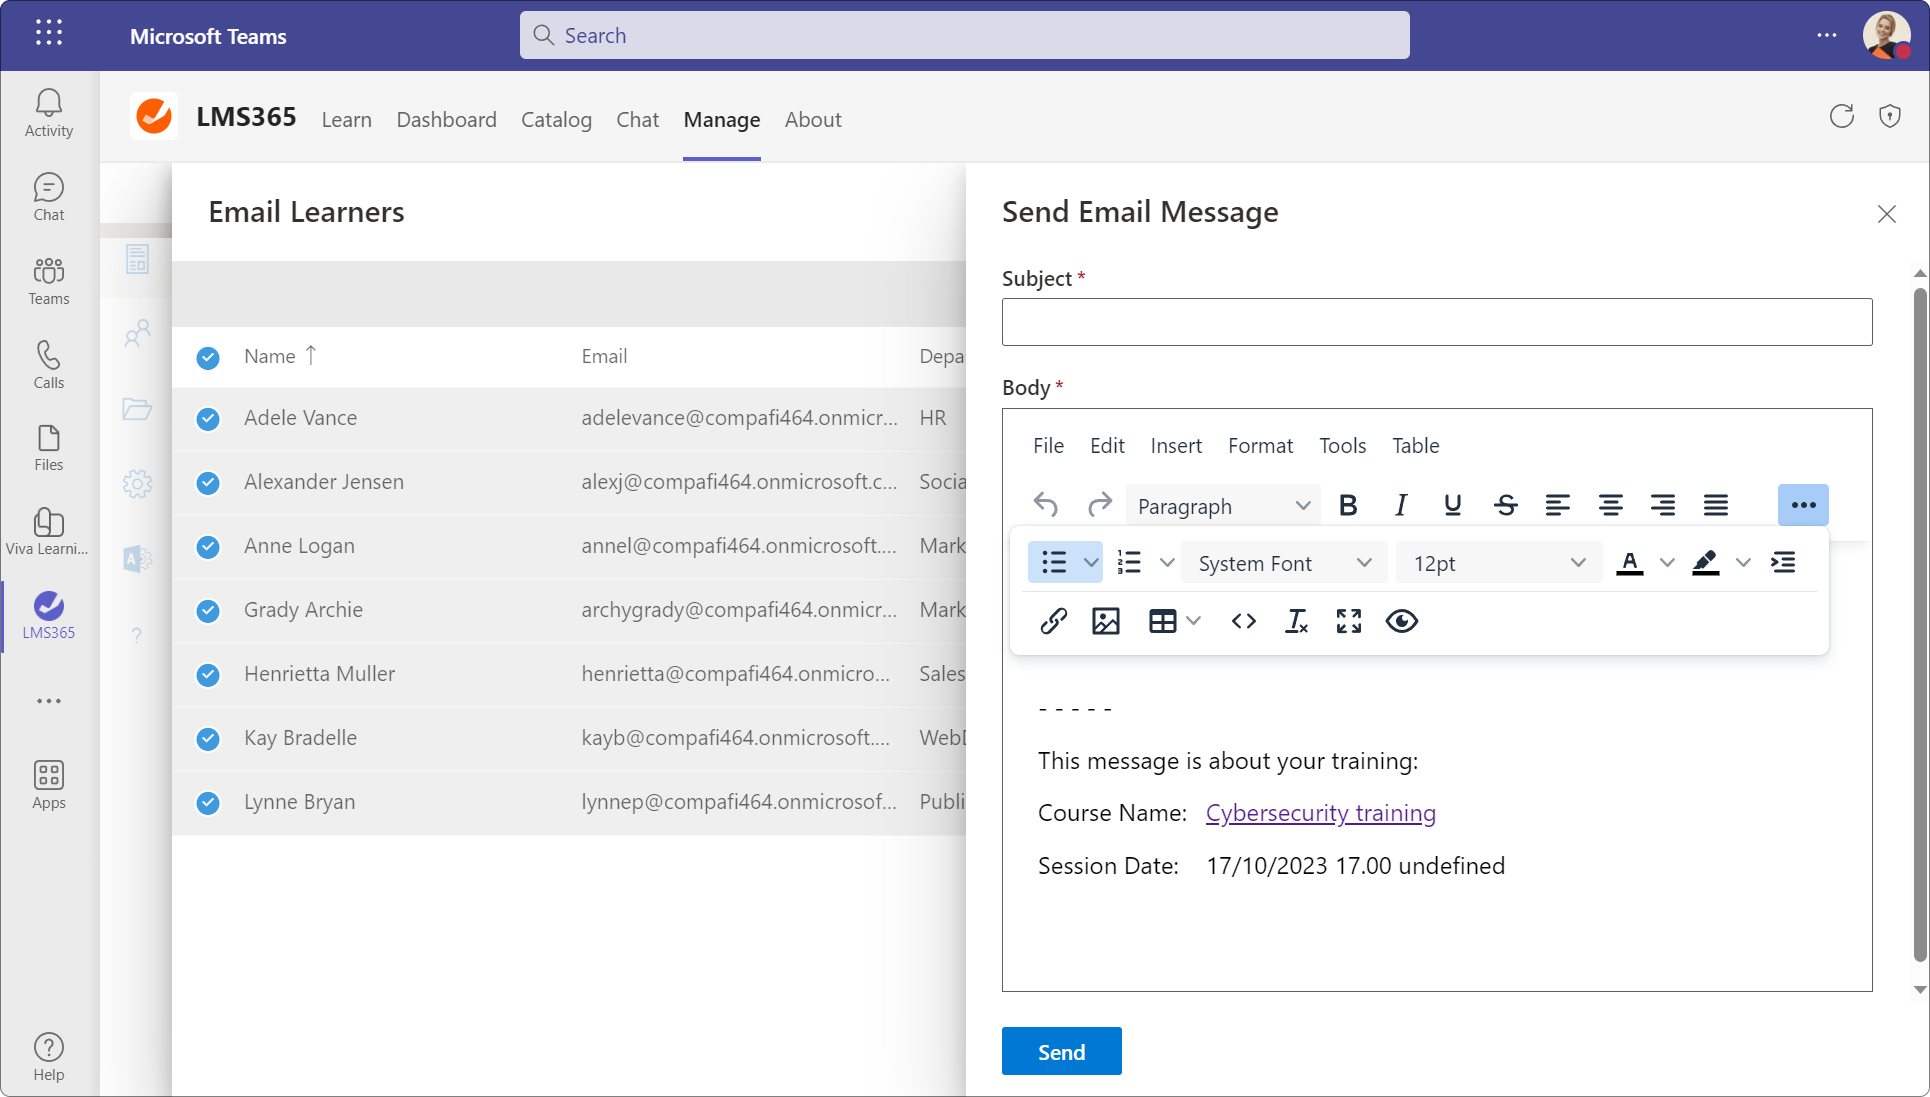Toggle select-all checkbox in header
The width and height of the screenshot is (1930, 1097).
pos(208,358)
